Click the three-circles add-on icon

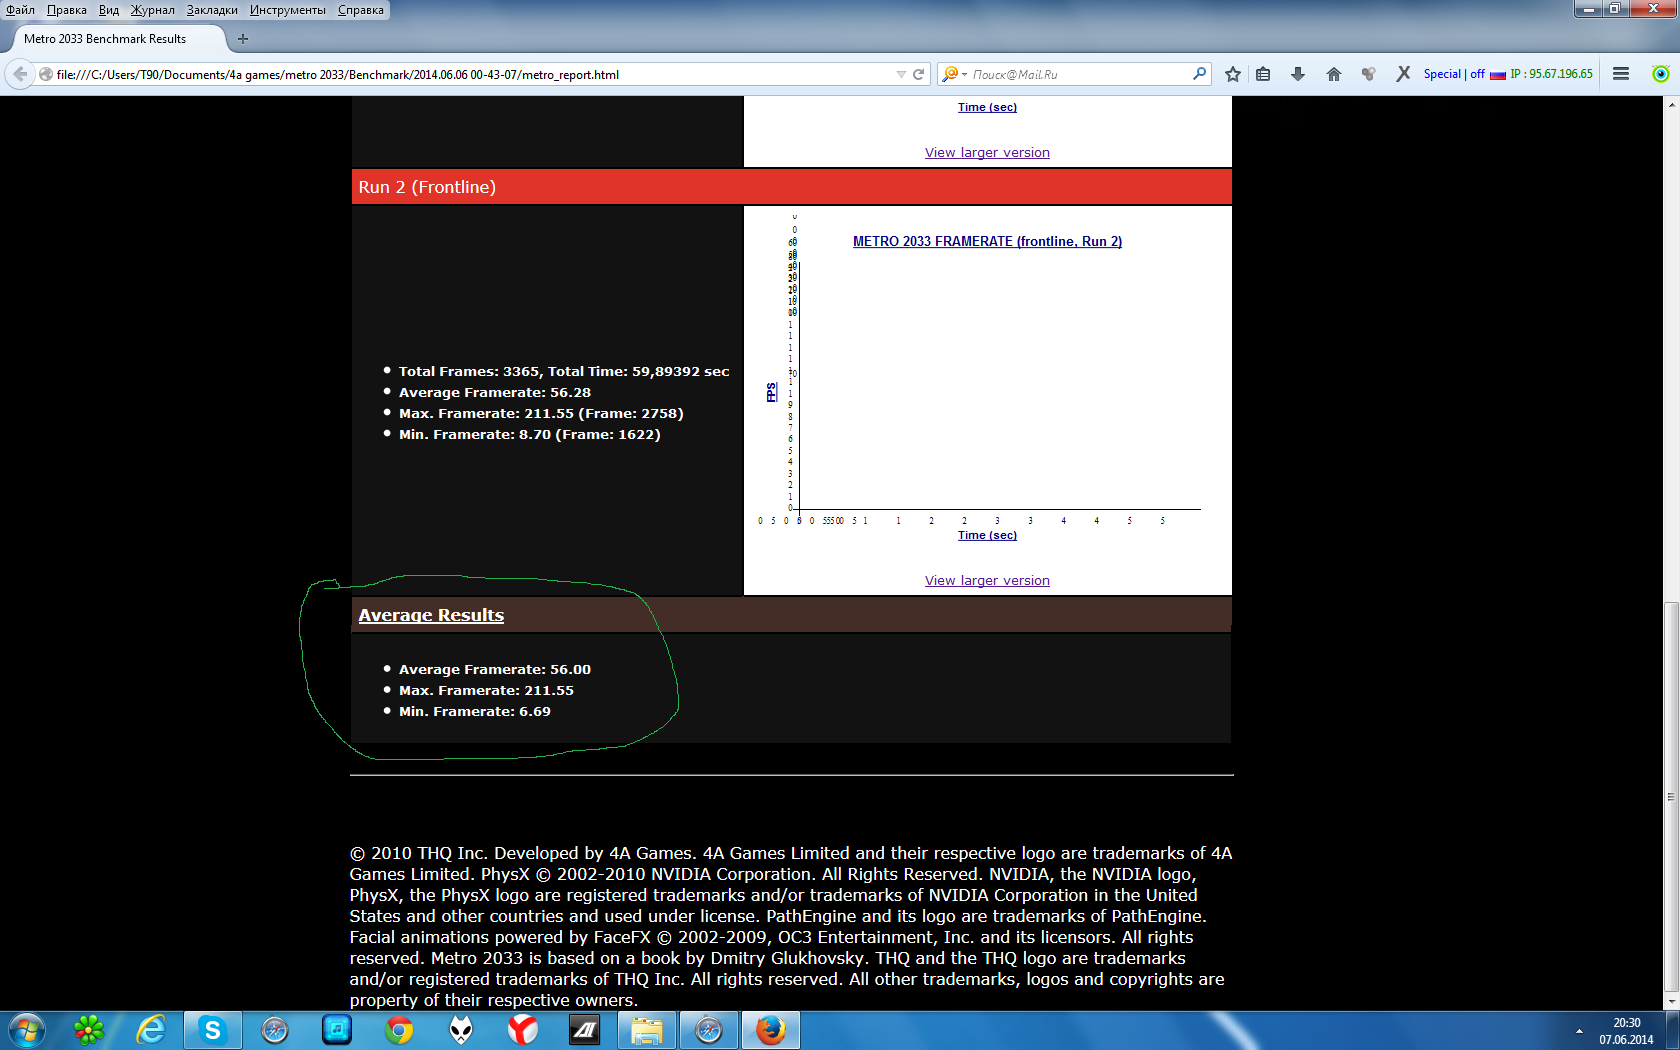[1369, 74]
